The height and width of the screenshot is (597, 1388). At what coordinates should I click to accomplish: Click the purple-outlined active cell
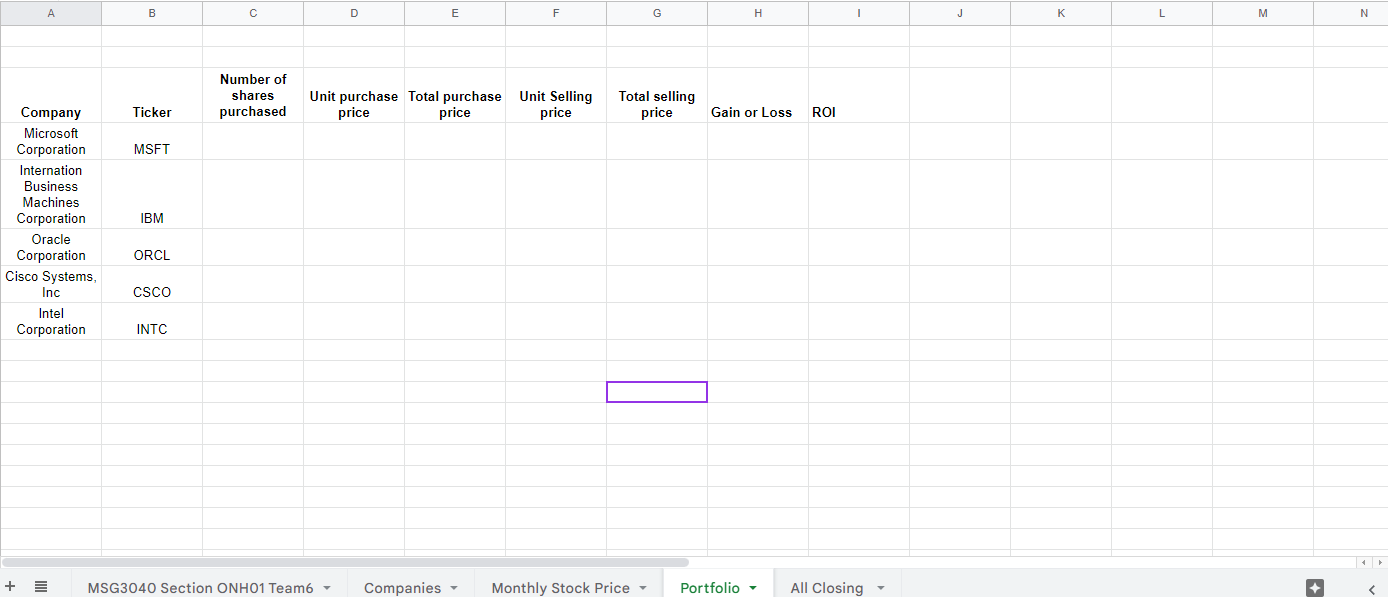(657, 392)
